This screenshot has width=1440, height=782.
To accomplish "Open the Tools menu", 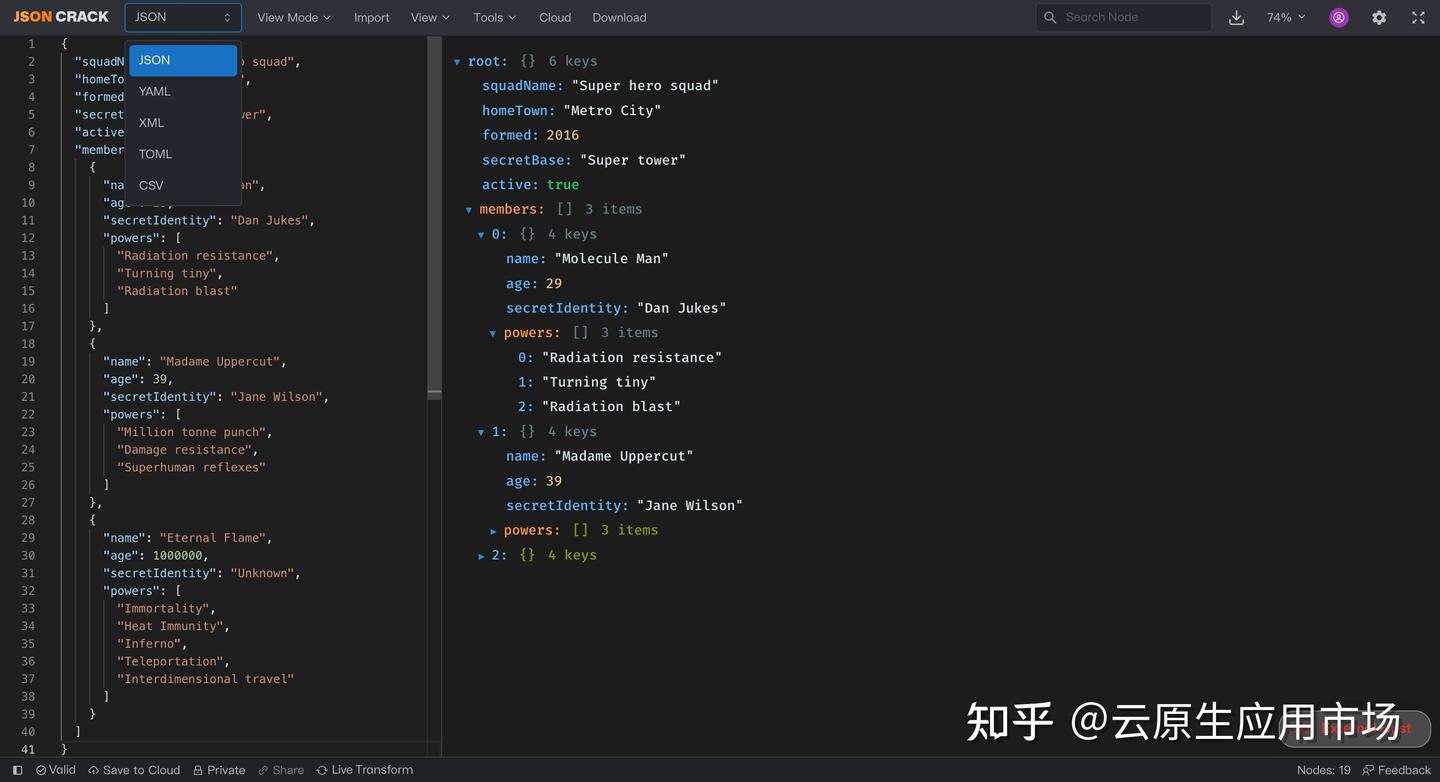I will (493, 17).
